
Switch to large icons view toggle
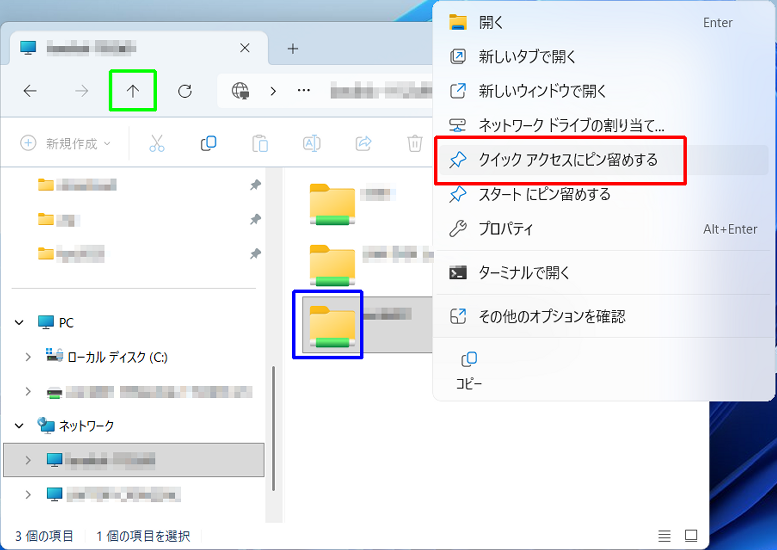691,536
